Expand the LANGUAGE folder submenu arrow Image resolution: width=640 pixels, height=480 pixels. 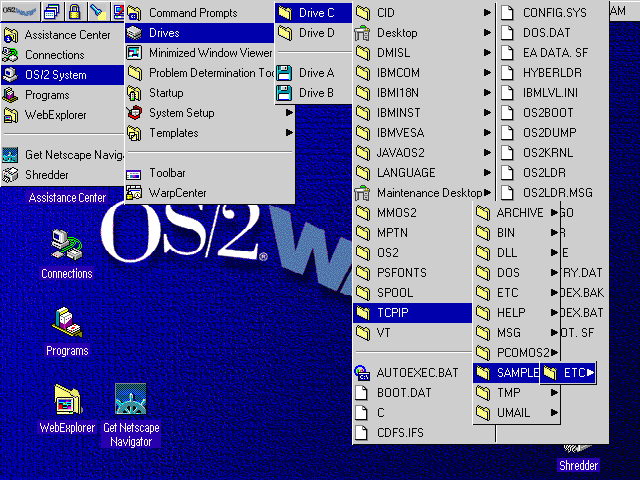(487, 173)
